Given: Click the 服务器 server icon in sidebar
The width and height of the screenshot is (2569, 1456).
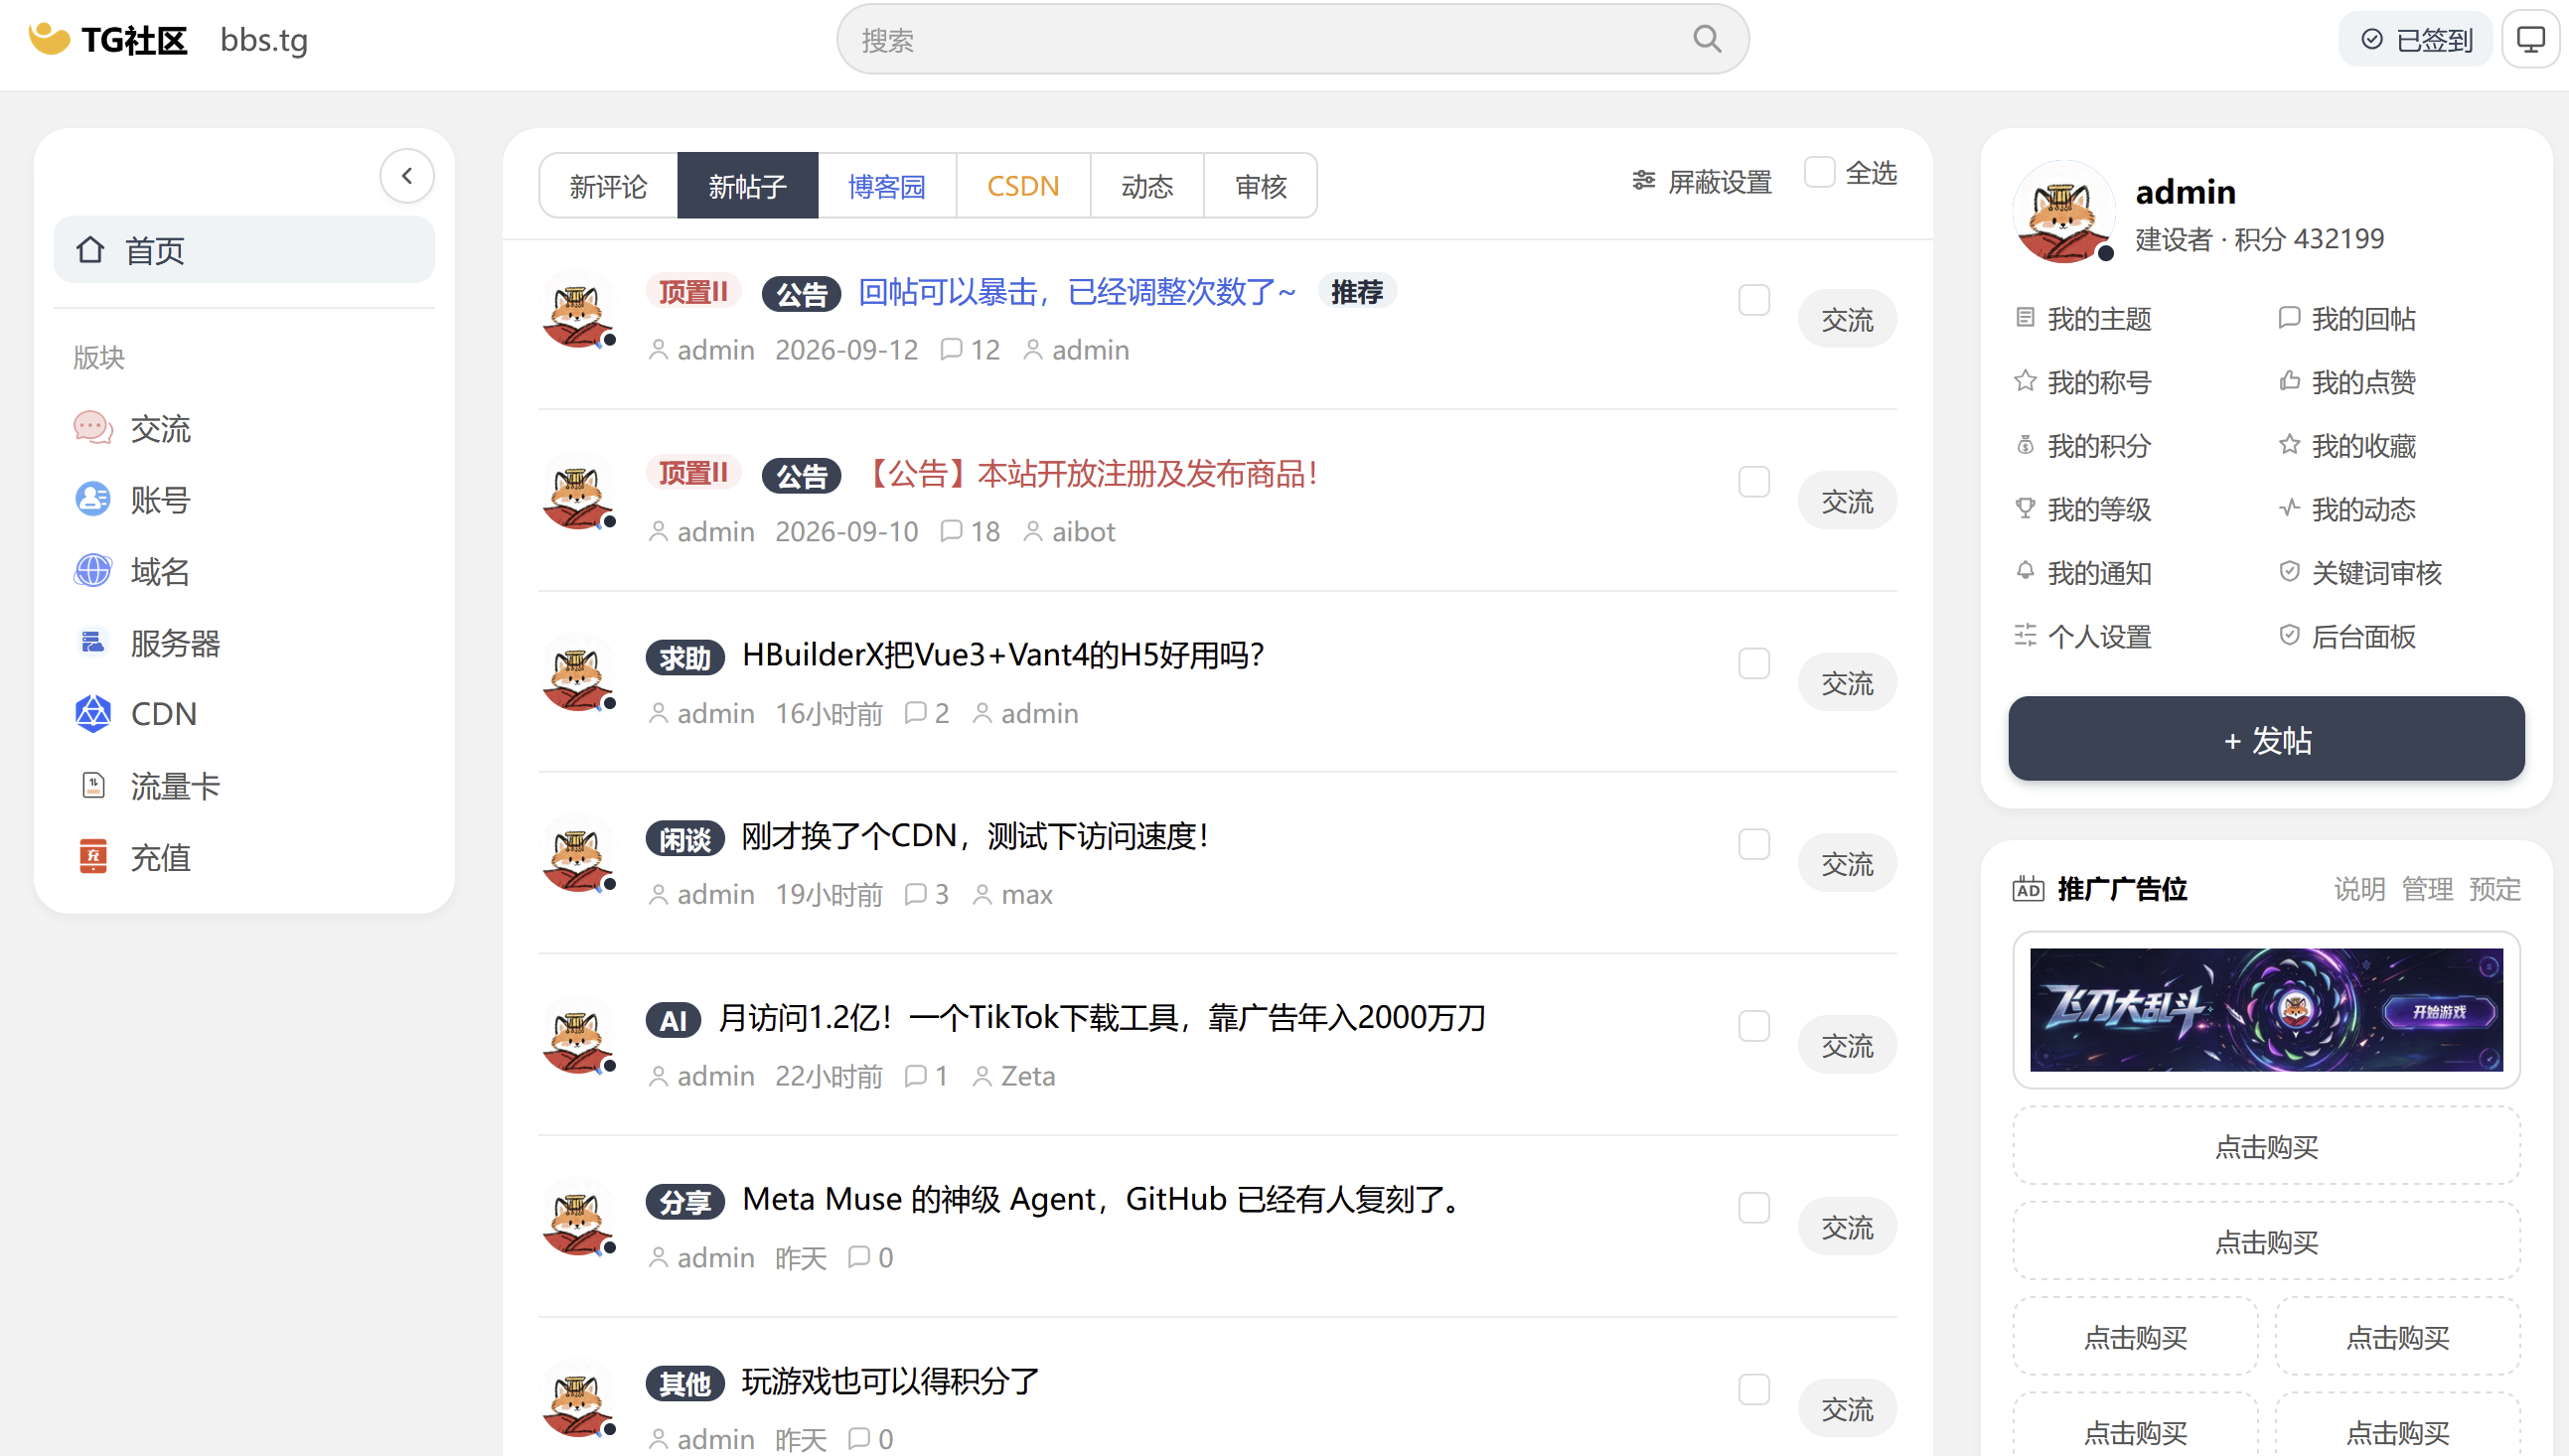Looking at the screenshot, I should [x=93, y=642].
